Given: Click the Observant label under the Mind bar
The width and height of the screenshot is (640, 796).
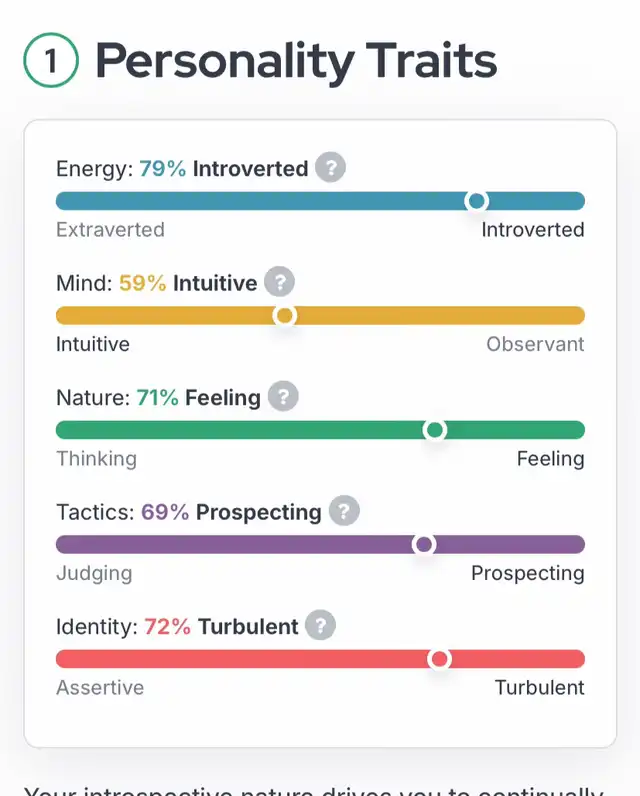Looking at the screenshot, I should point(535,344).
